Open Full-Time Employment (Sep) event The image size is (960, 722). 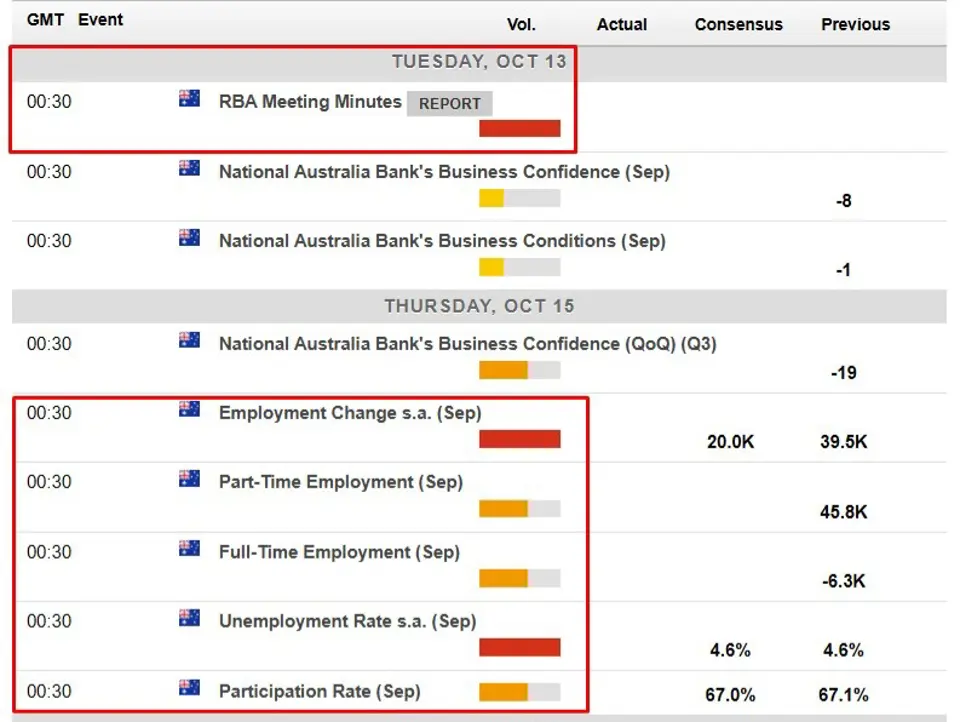point(339,552)
